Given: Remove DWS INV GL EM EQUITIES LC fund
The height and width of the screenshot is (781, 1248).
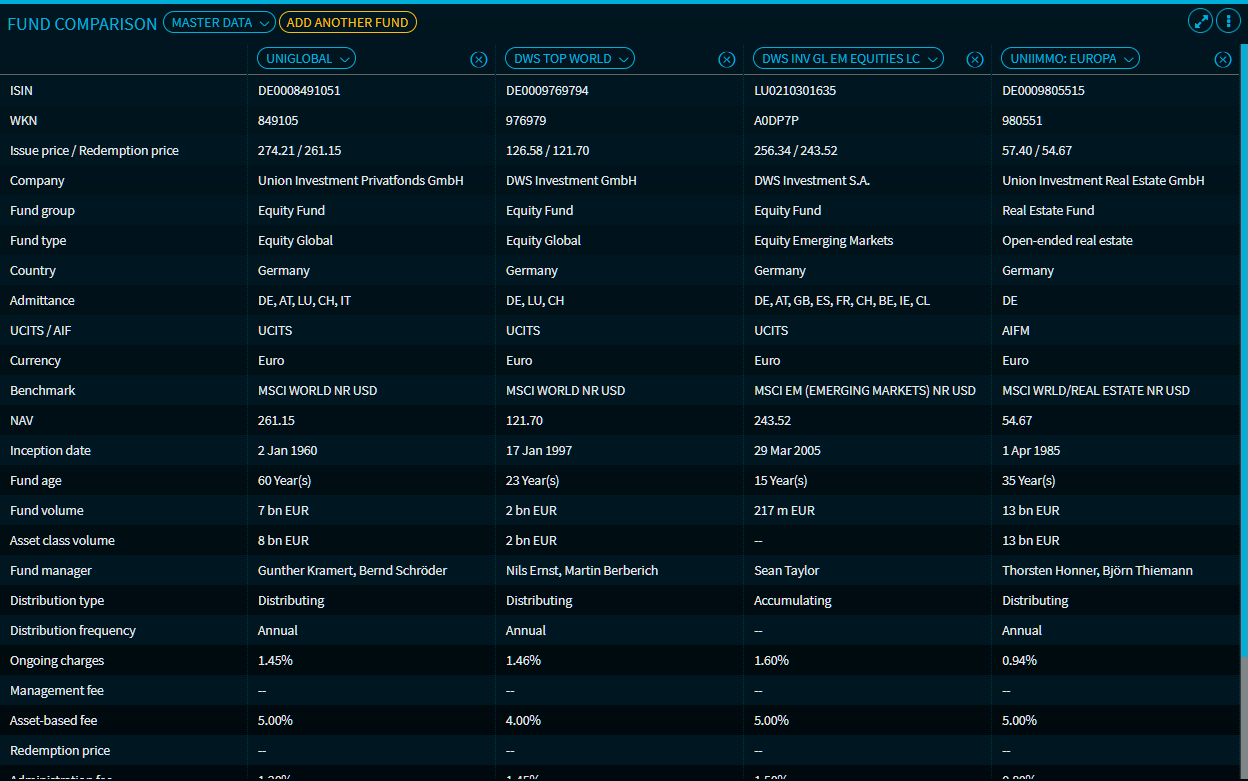Looking at the screenshot, I should (975, 60).
